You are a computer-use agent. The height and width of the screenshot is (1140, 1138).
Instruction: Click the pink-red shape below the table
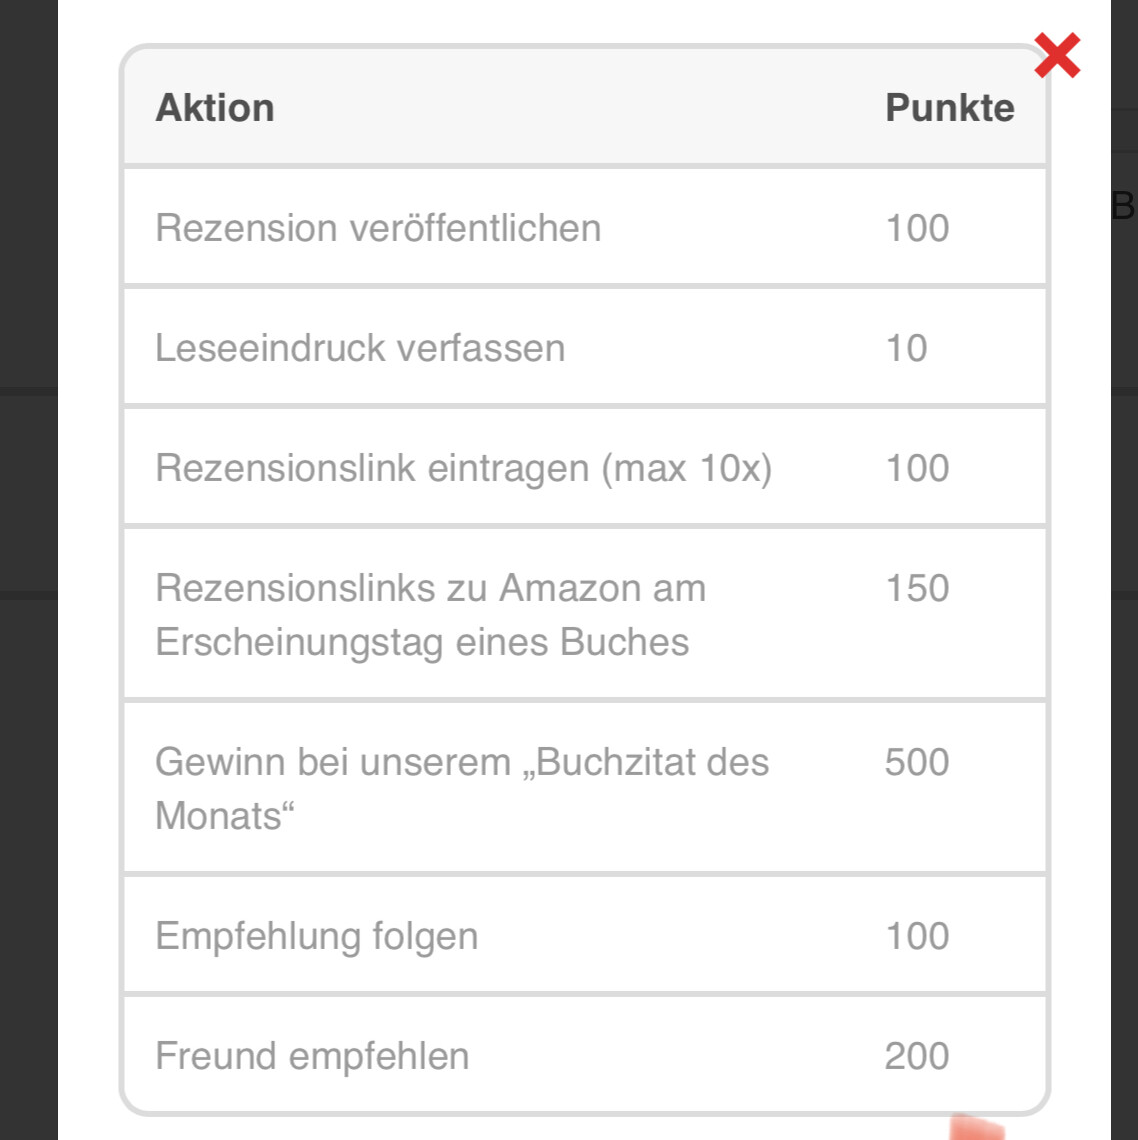point(975,1128)
